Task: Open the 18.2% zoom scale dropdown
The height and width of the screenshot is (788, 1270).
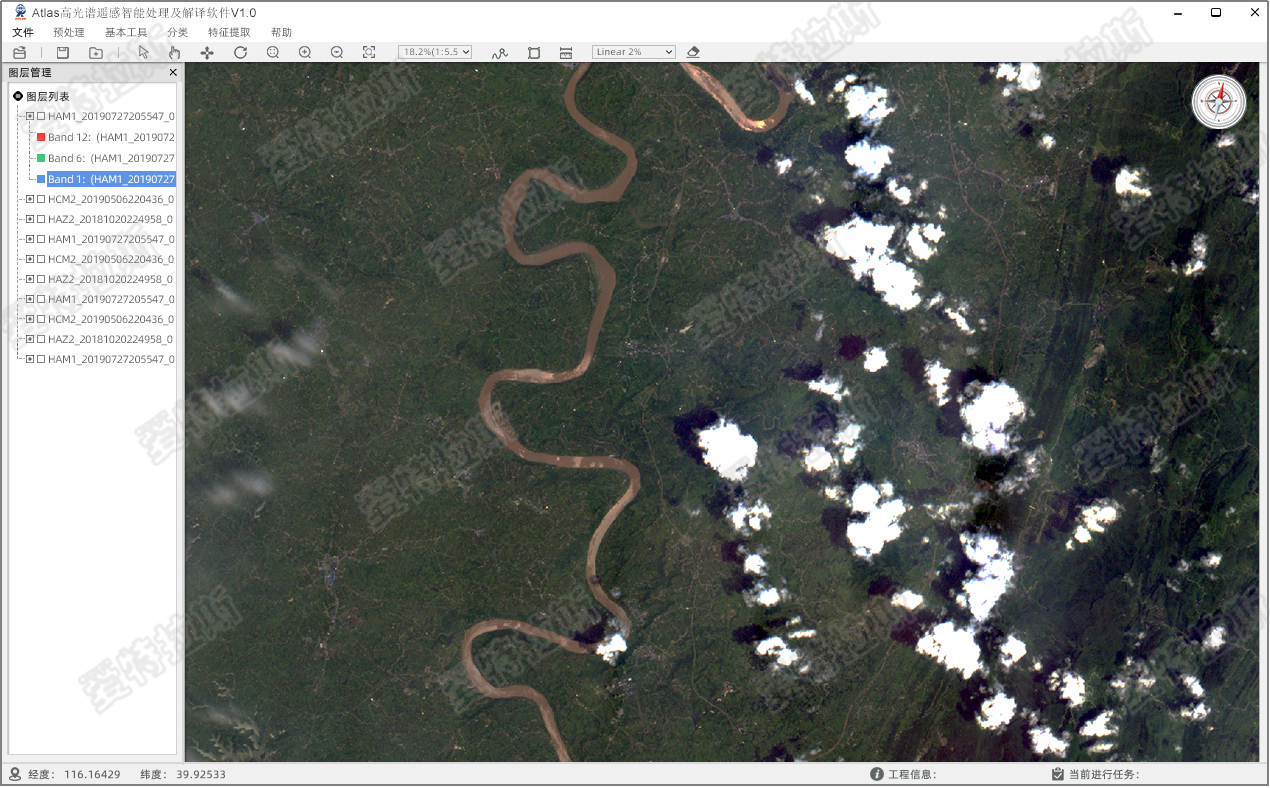Action: [435, 52]
